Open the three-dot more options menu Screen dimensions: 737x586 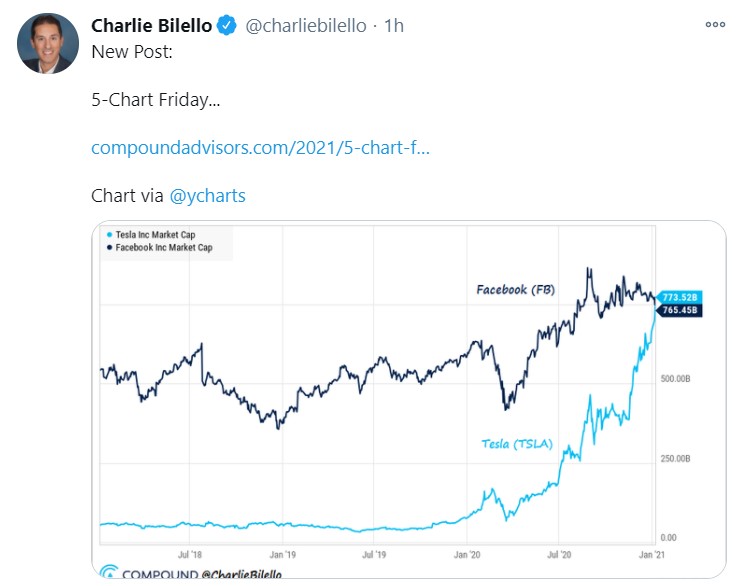click(x=714, y=25)
